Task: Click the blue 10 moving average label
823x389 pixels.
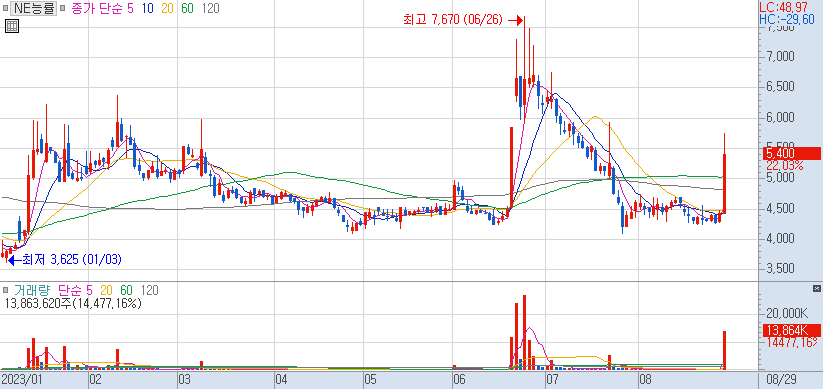Action: (x=147, y=8)
